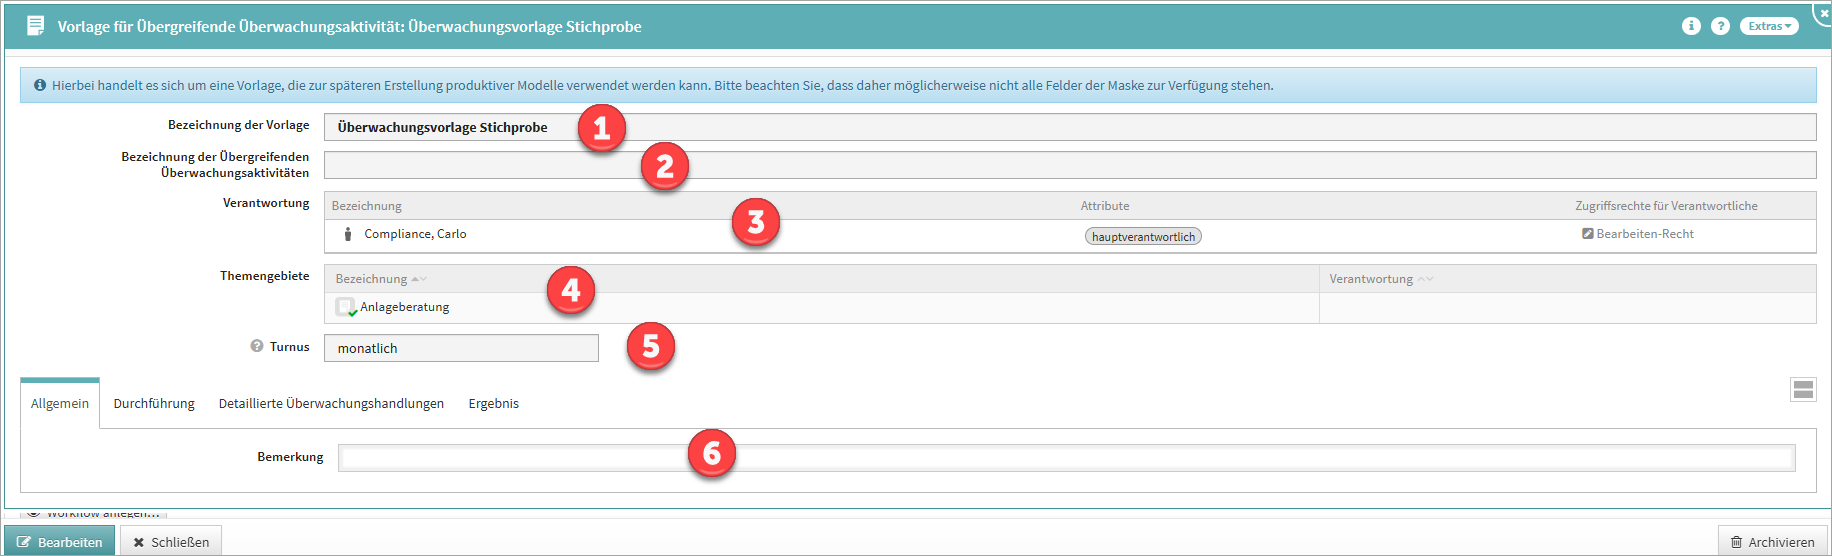The image size is (1832, 556).
Task: Select the Ergebnis tab
Action: [493, 404]
